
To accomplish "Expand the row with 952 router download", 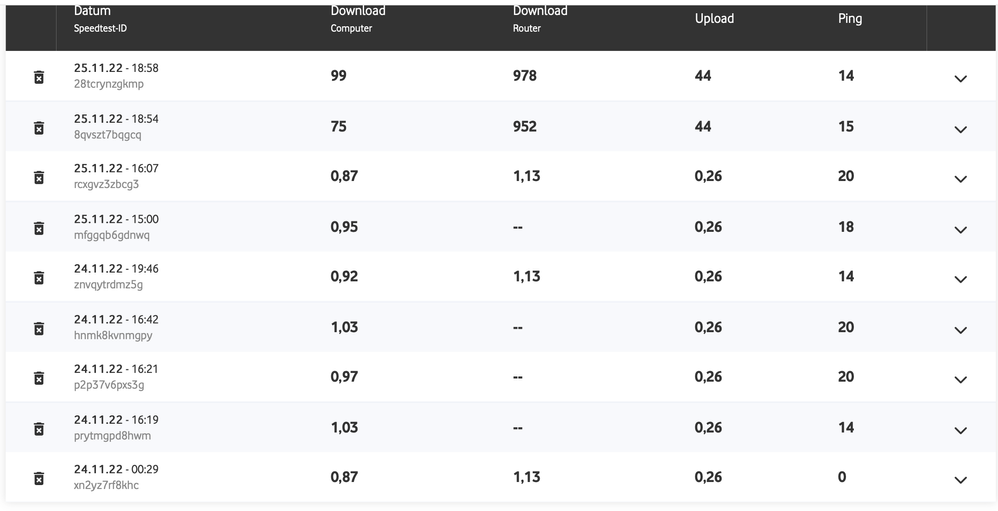I will click(960, 129).
